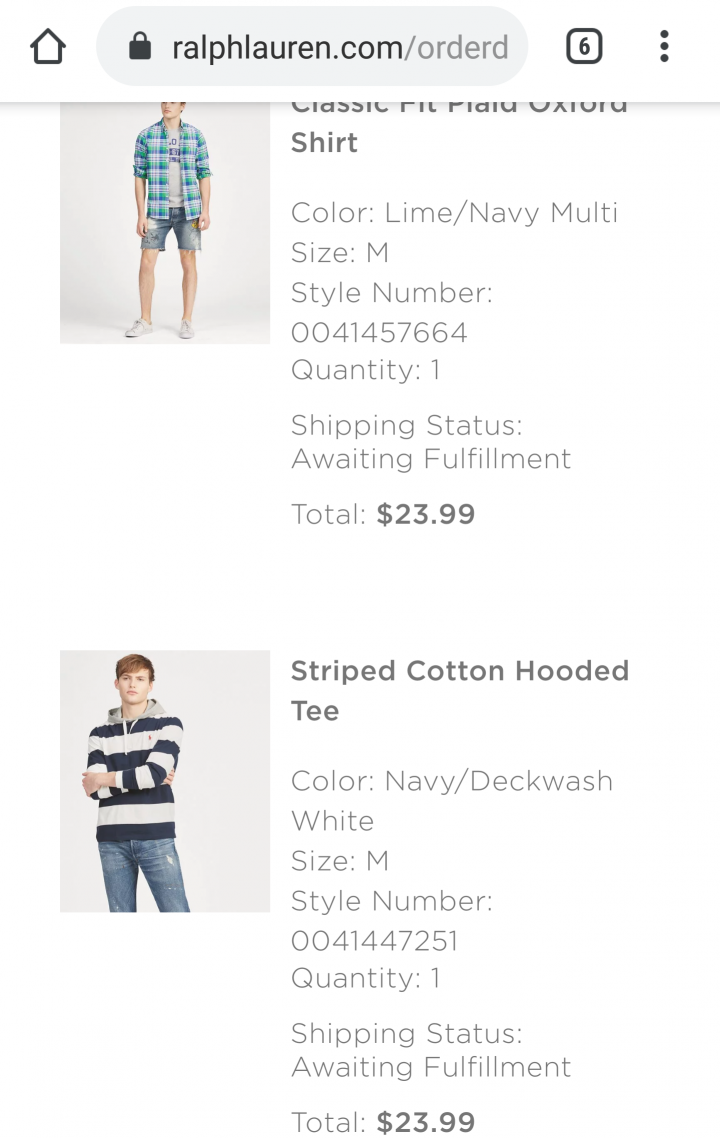Open the plaid Oxford shirt product image
This screenshot has height=1138, width=720.
point(165,222)
